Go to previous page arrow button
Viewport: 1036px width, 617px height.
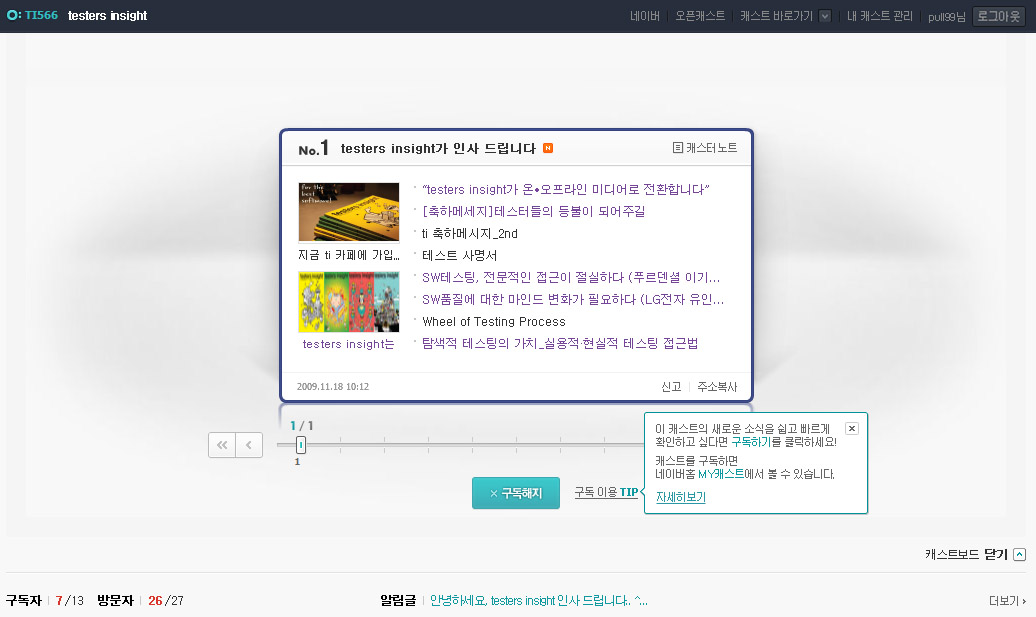[249, 445]
